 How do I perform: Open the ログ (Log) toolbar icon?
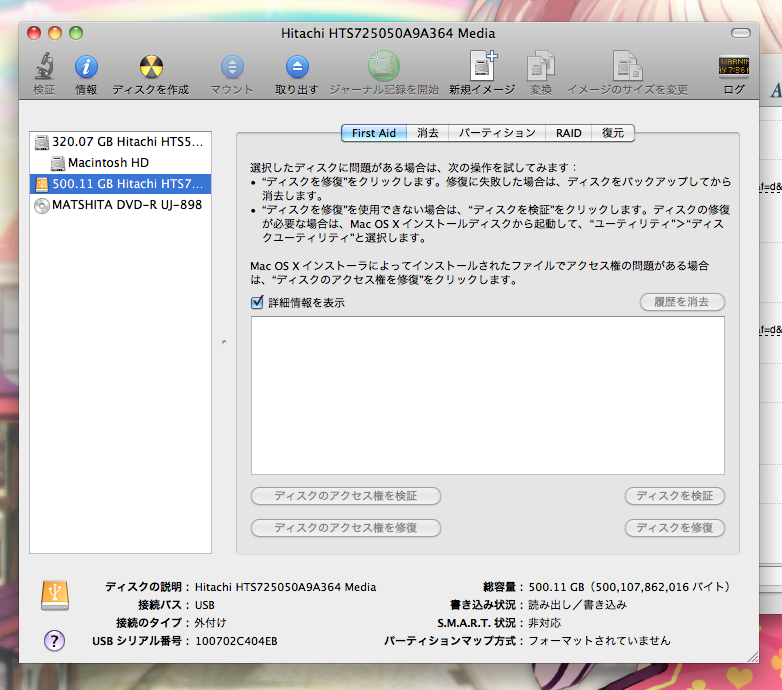(x=734, y=68)
